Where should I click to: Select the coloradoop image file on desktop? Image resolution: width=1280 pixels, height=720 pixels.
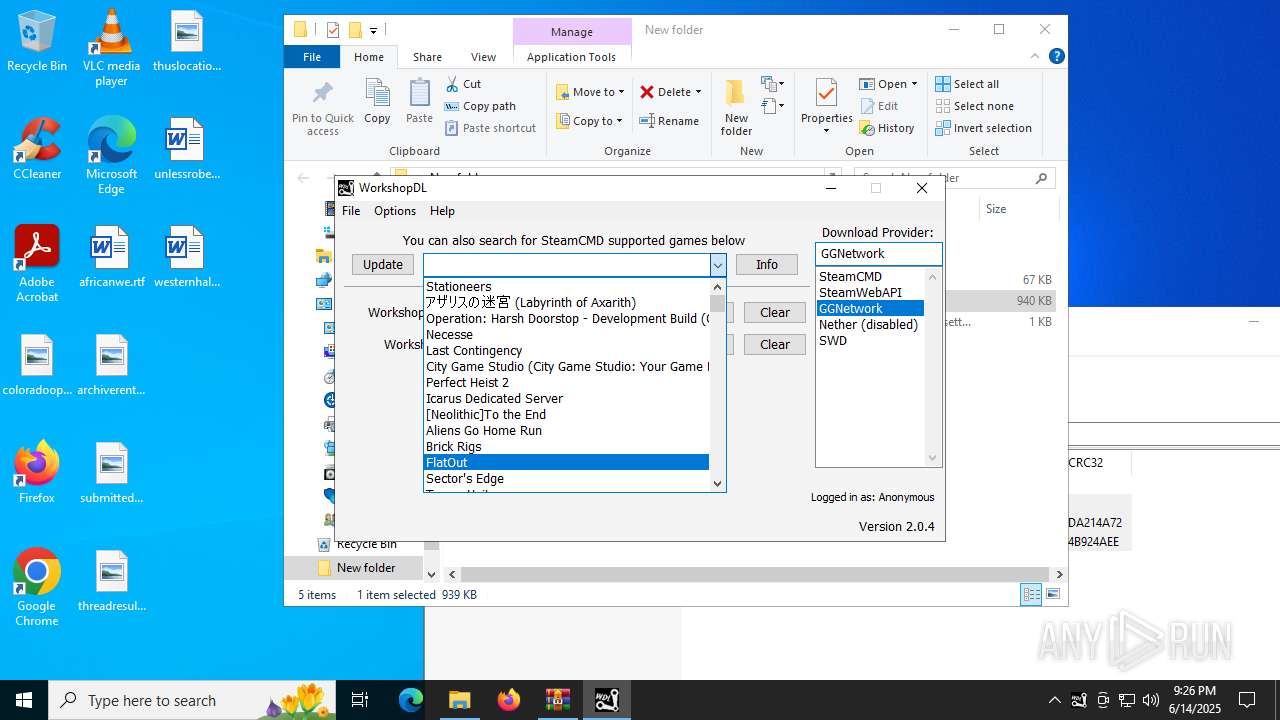[37, 366]
